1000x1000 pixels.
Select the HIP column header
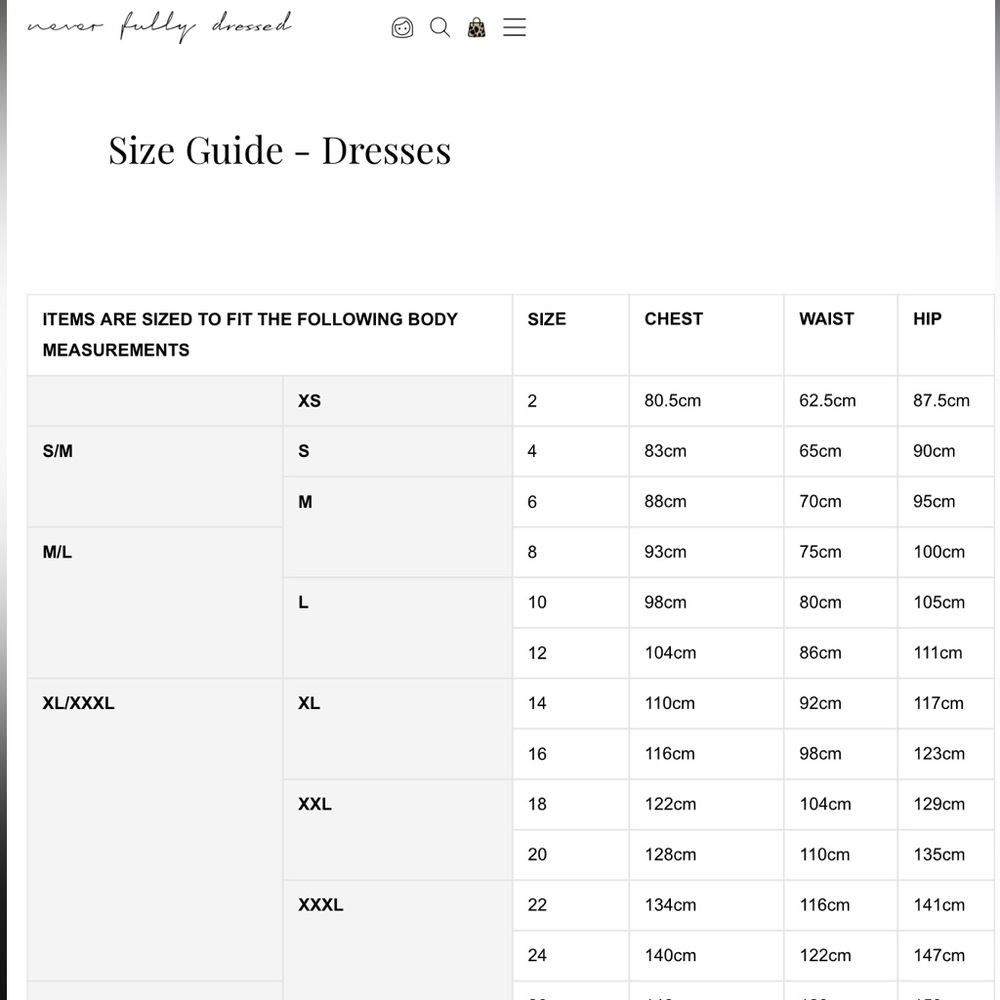pyautogui.click(x=926, y=318)
